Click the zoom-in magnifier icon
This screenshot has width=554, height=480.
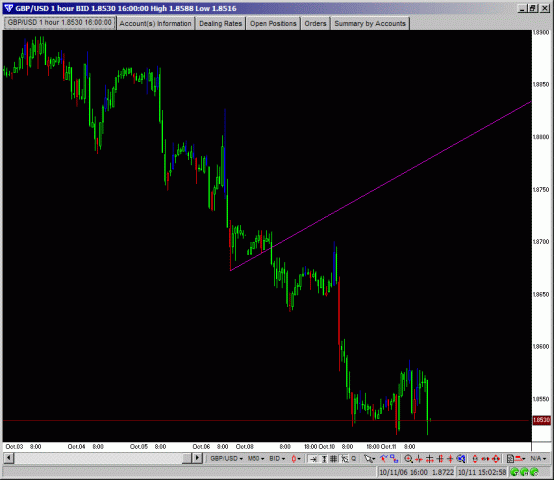(x=408, y=458)
